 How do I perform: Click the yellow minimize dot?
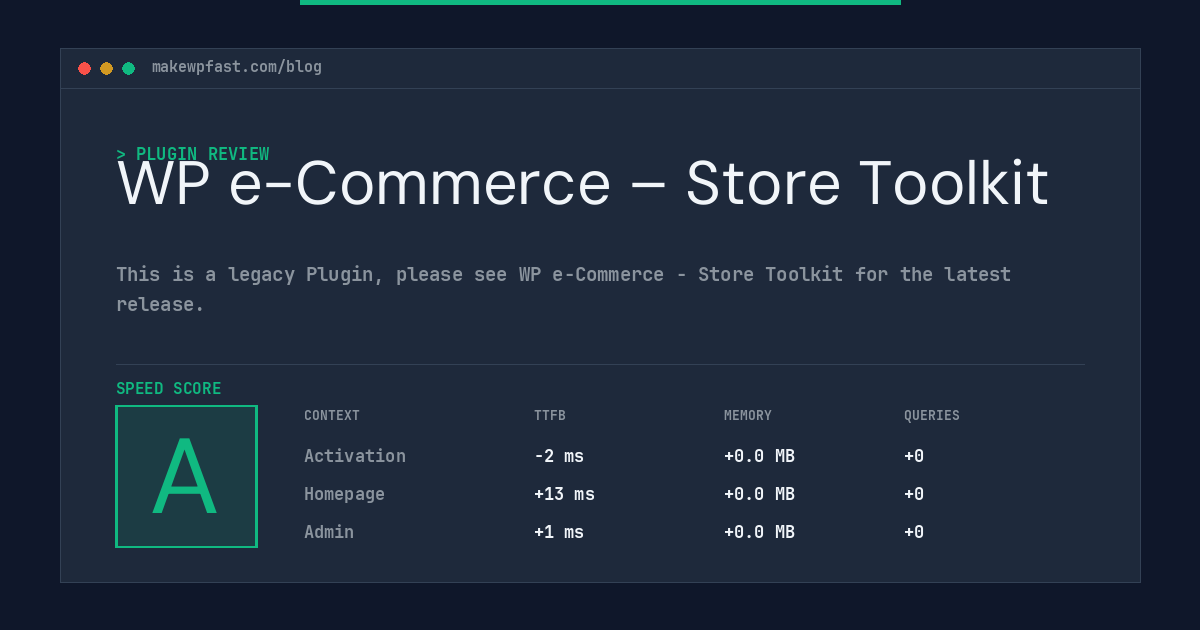pyautogui.click(x=106, y=68)
